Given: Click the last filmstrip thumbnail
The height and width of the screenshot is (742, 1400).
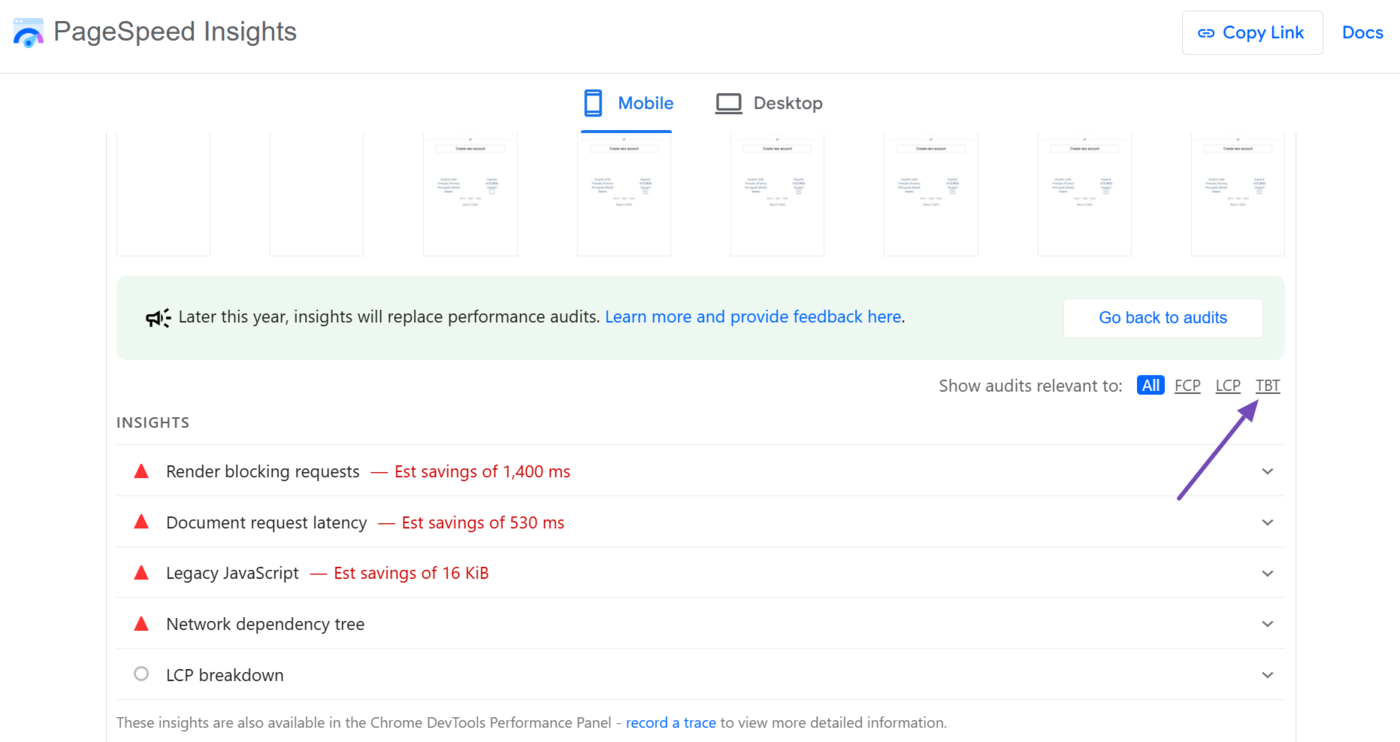Looking at the screenshot, I should [1238, 194].
